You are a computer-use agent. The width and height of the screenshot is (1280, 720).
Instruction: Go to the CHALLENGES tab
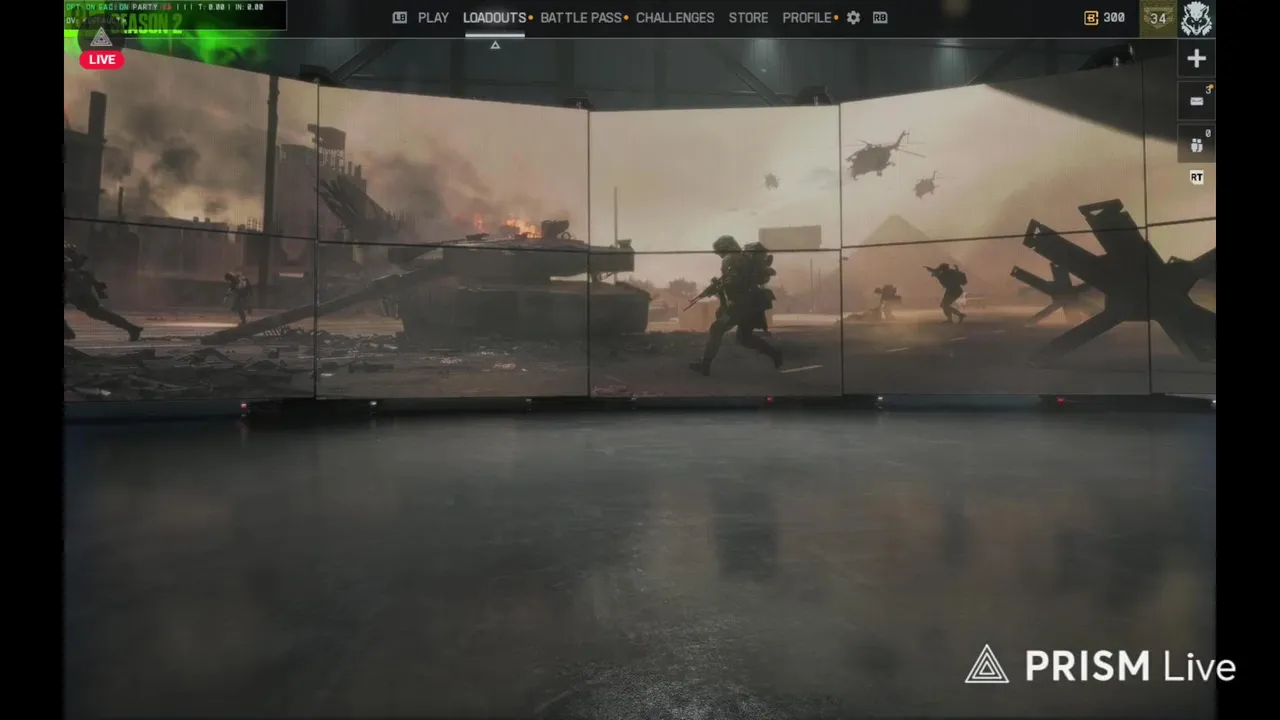[675, 18]
